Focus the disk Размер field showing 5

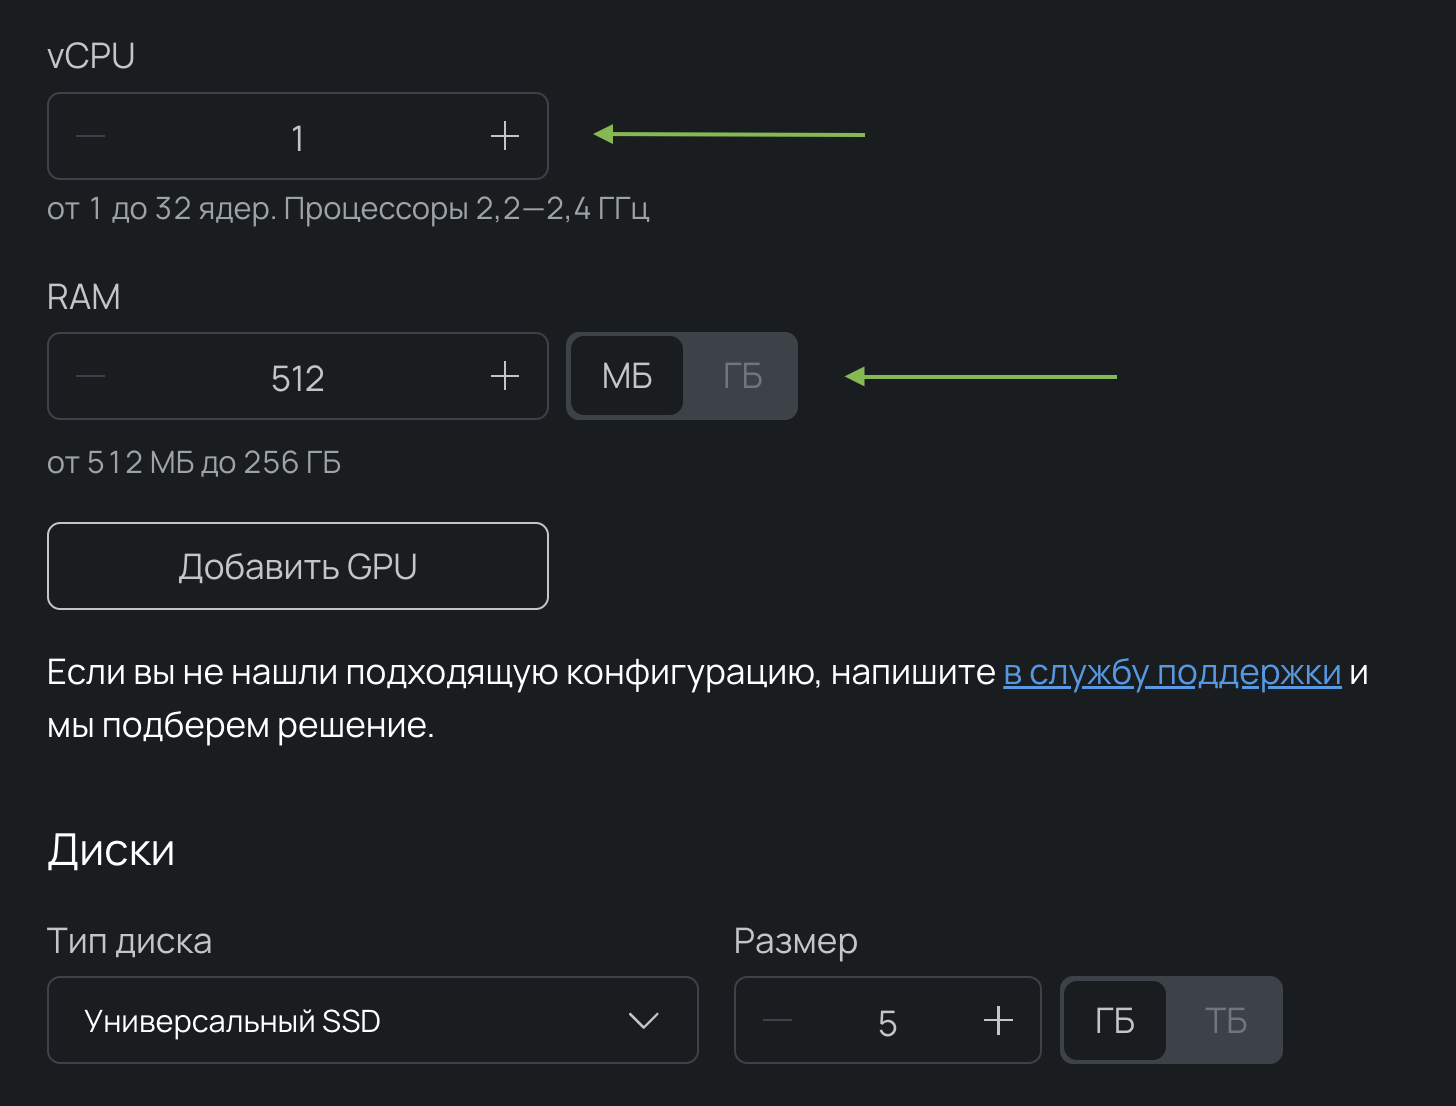pos(887,1023)
